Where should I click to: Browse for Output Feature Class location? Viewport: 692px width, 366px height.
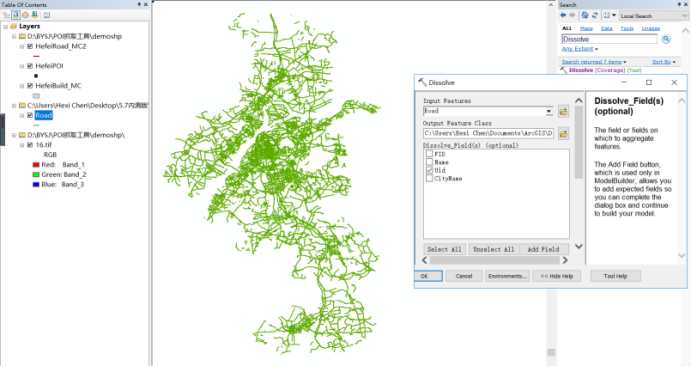[x=564, y=133]
